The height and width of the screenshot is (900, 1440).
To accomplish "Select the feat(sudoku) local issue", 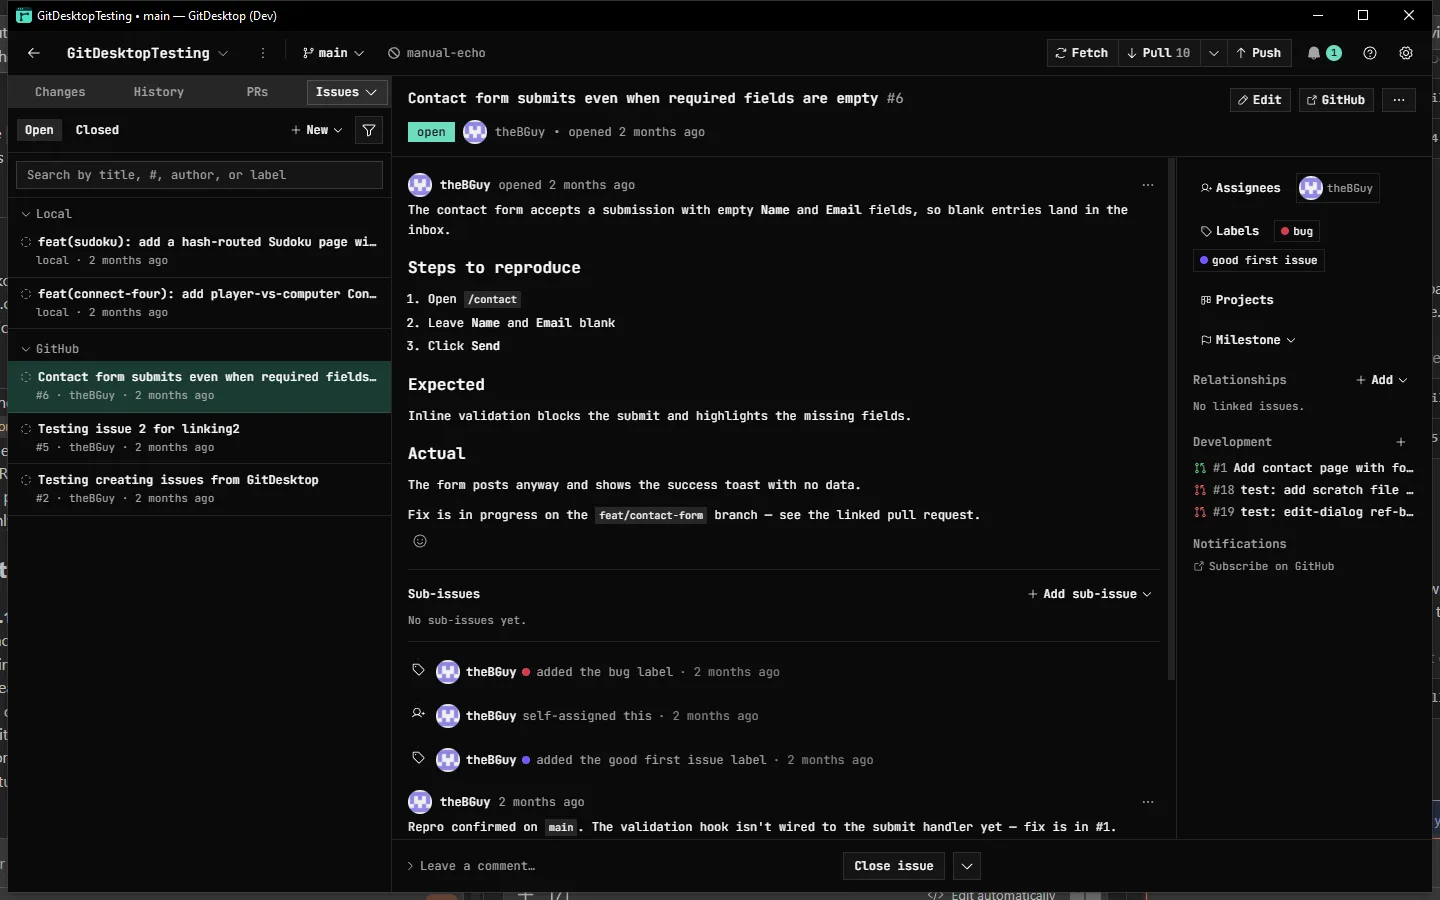I will click(199, 251).
